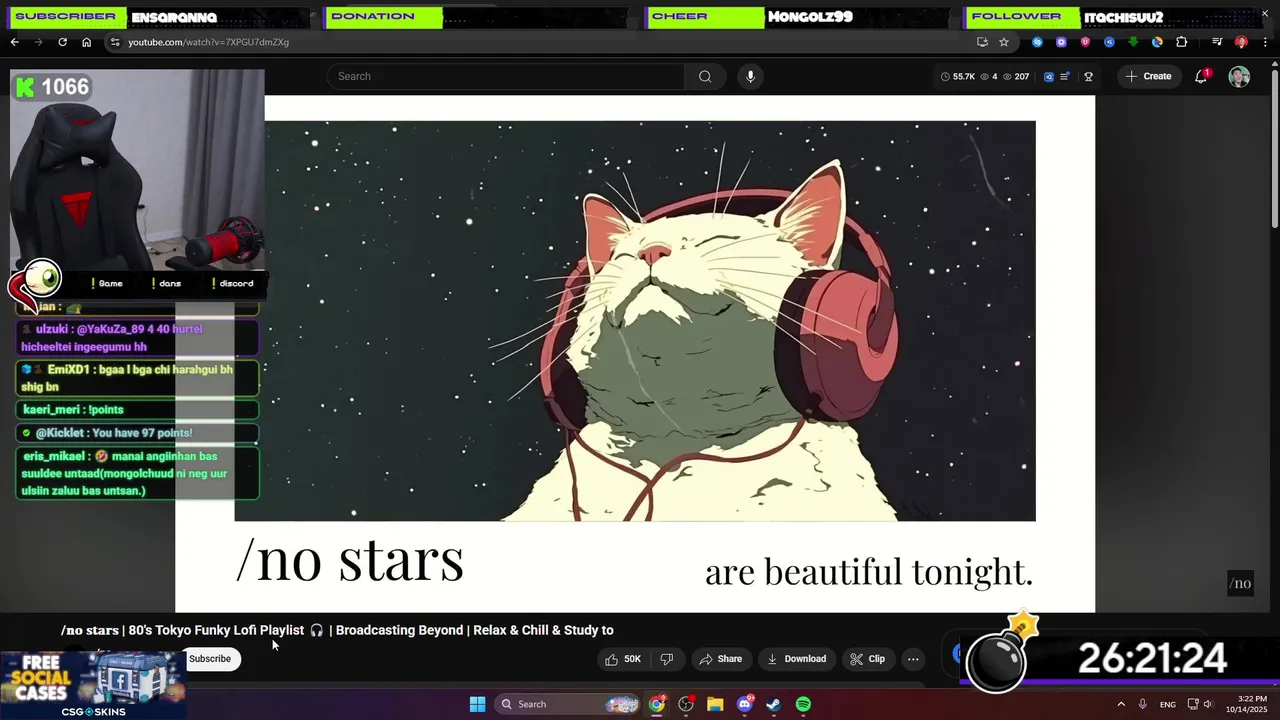The width and height of the screenshot is (1280, 720).
Task: Open Spotify from the taskbar
Action: coord(803,704)
